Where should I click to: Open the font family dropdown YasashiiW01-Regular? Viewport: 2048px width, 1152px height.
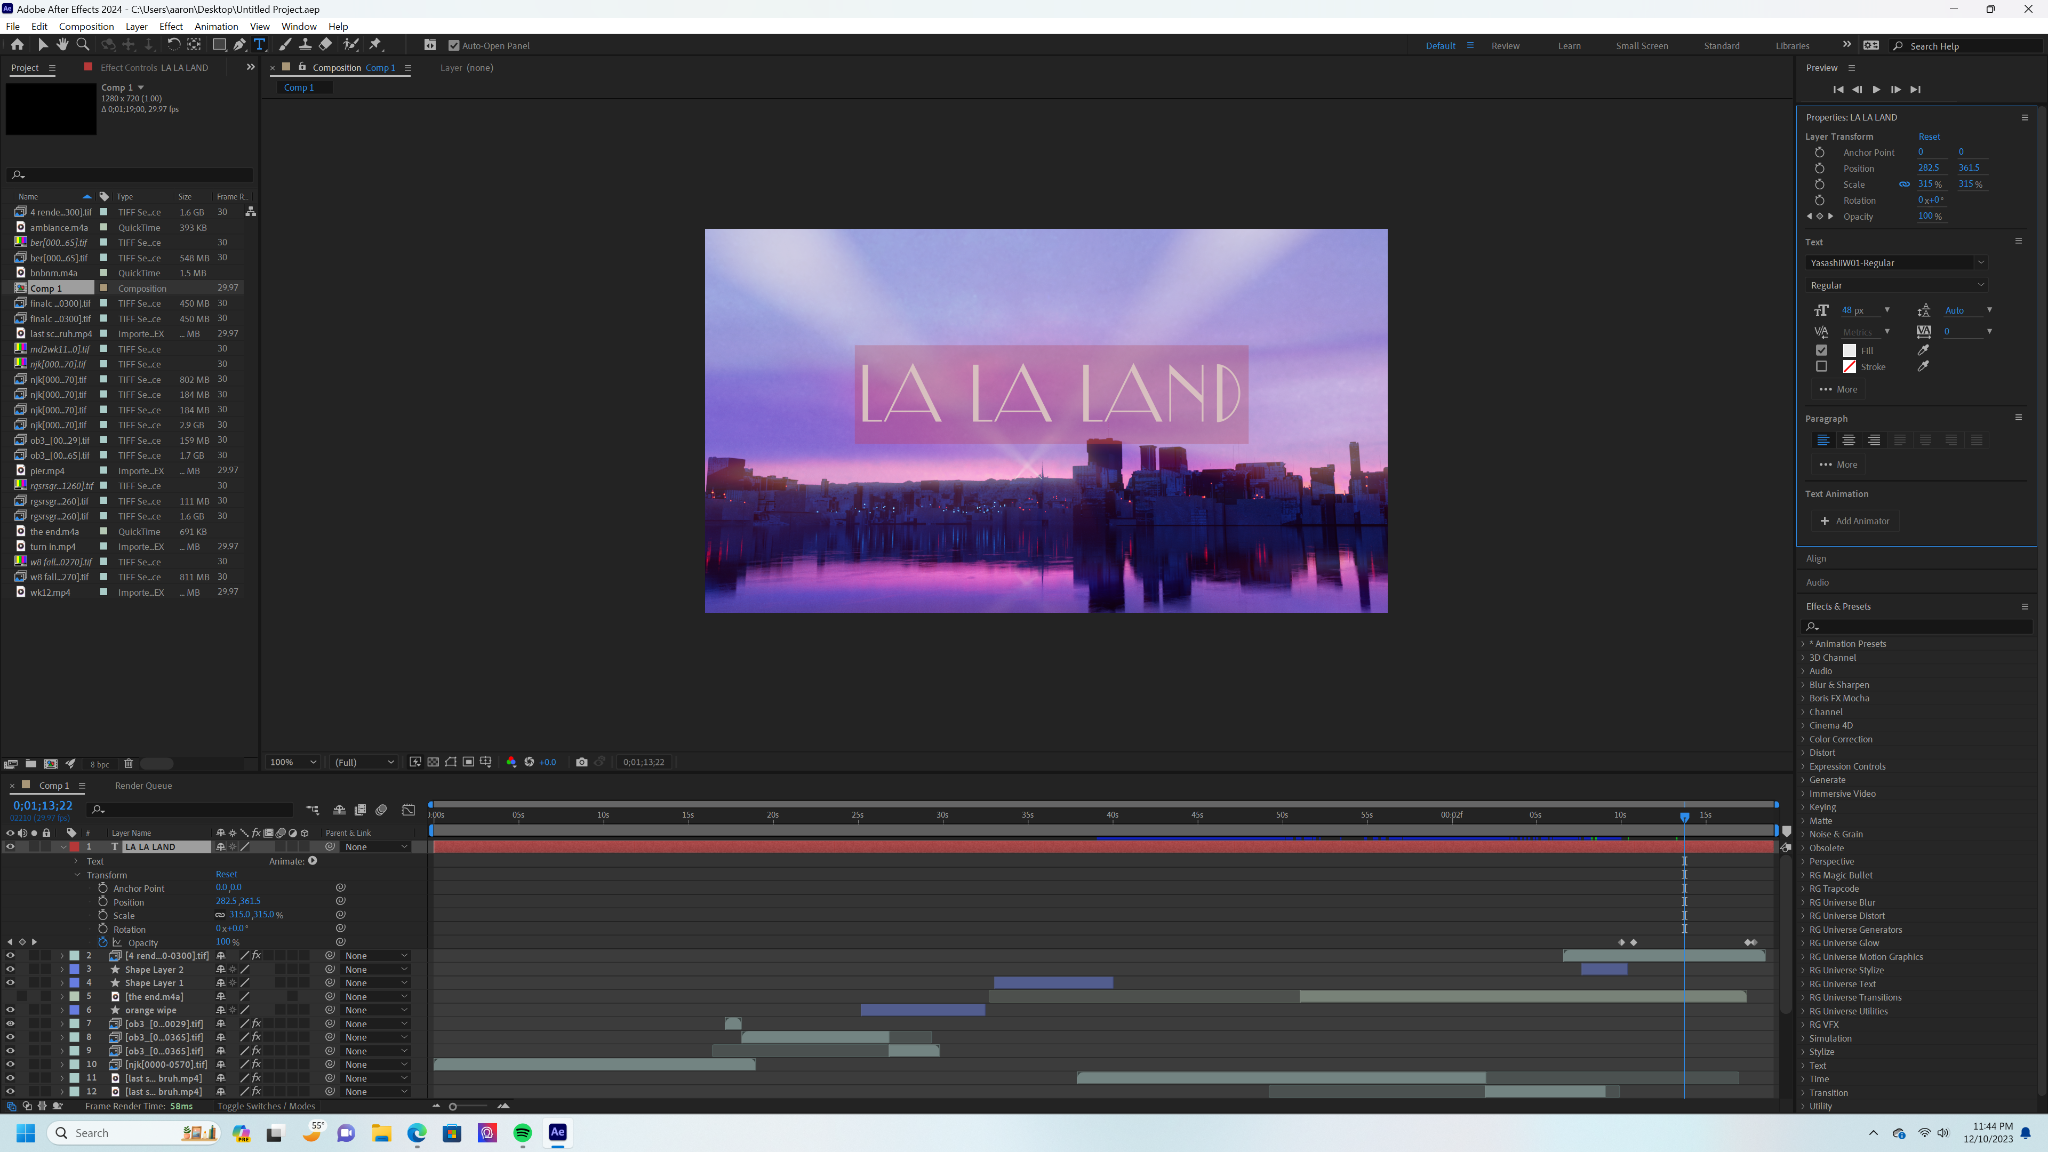[x=1896, y=262]
